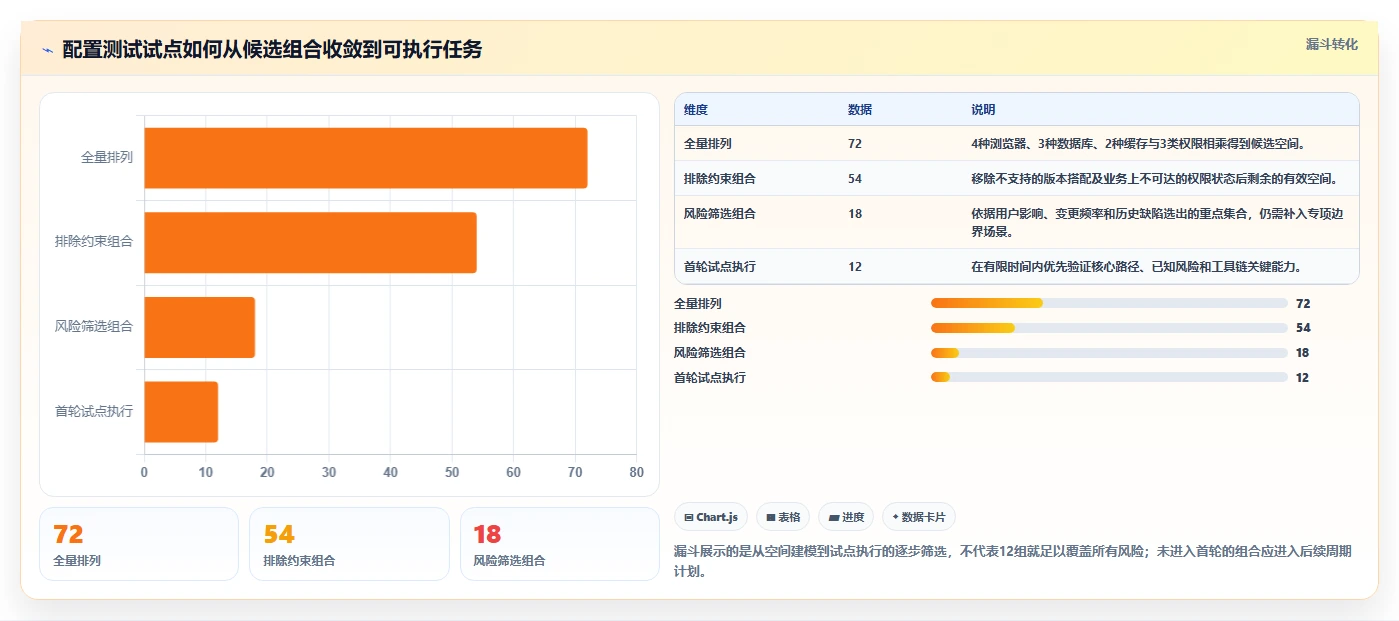Click chart y-axis label 排除约束组合
The height and width of the screenshot is (621, 1399).
click(x=94, y=242)
